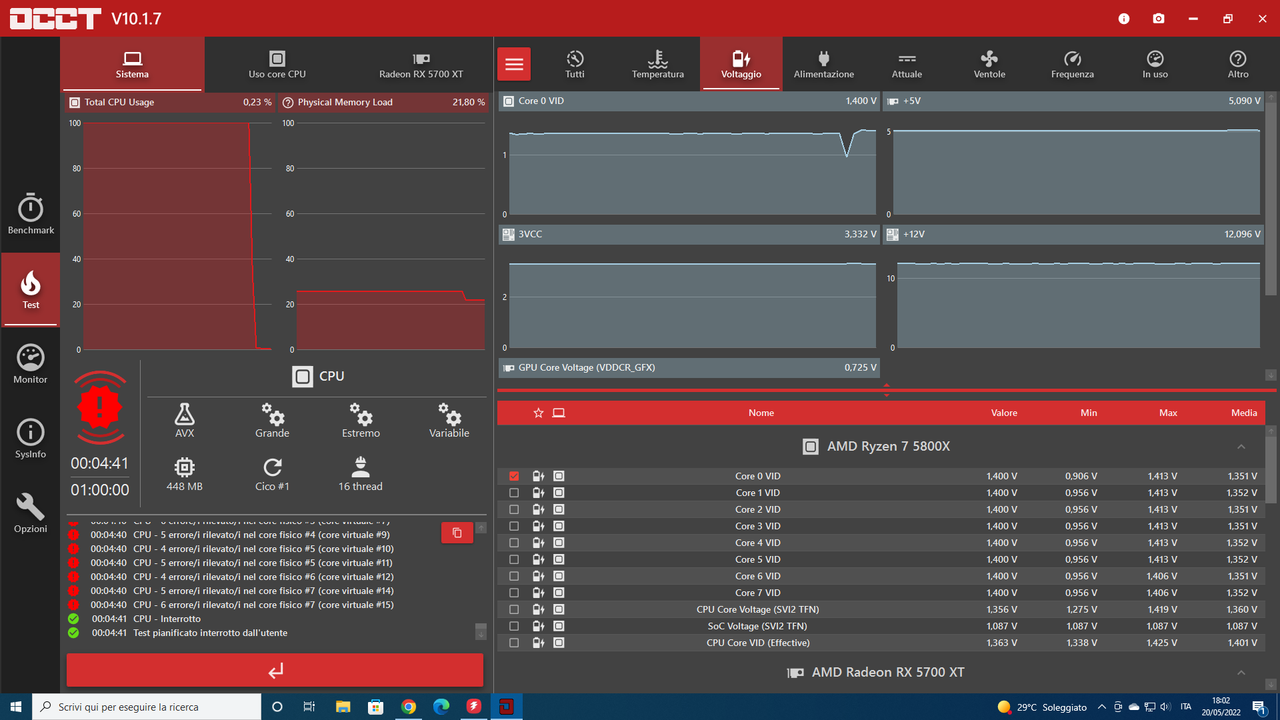The image size is (1280, 720).
Task: Open the info icon in the title bar
Action: coord(1124,19)
